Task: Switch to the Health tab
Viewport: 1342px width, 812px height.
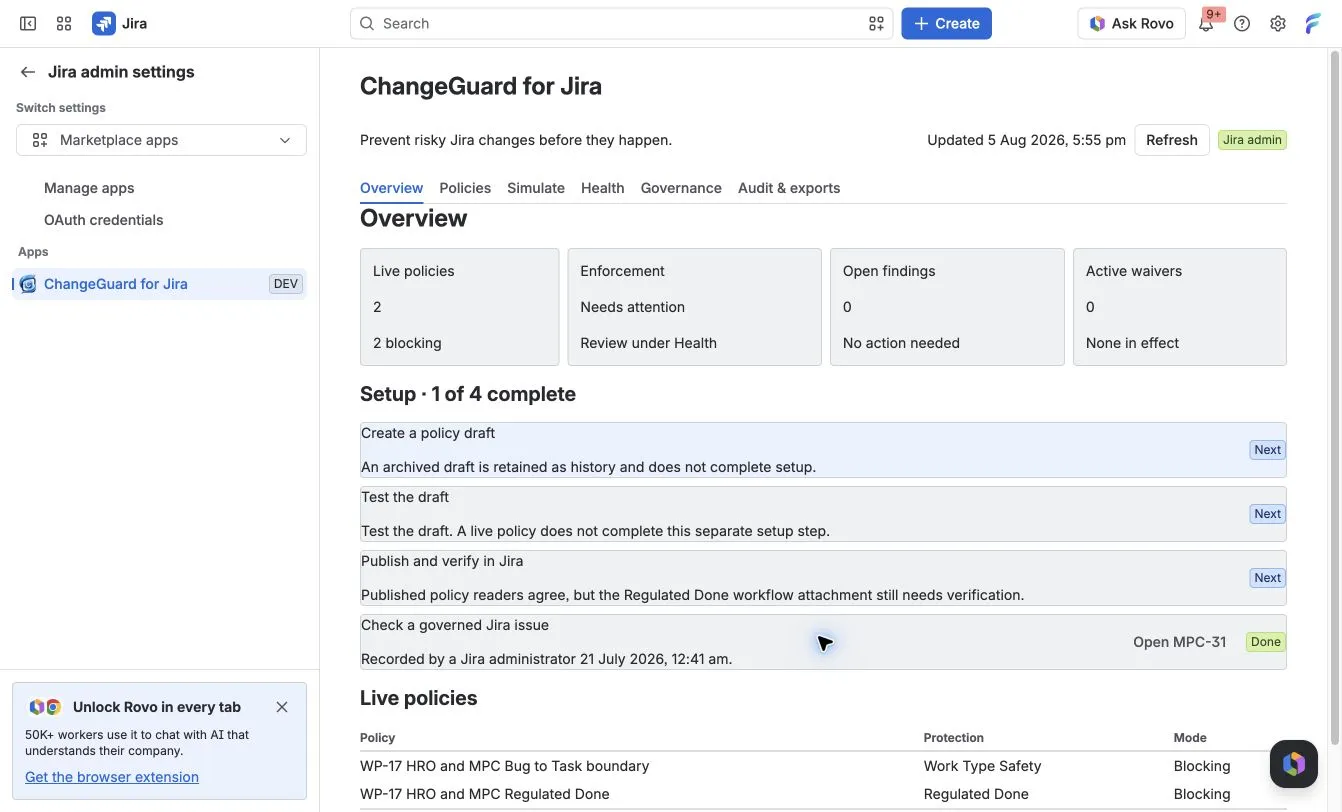Action: (x=602, y=188)
